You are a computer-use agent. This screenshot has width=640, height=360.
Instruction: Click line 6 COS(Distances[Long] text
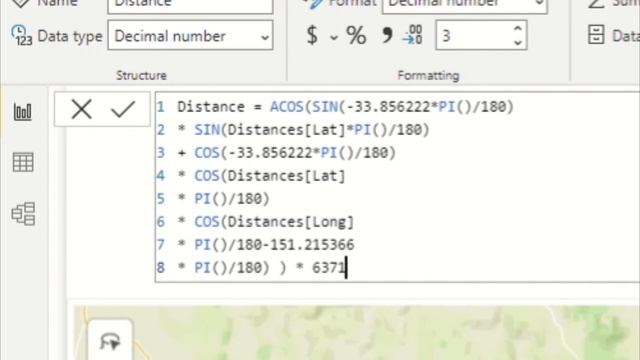(x=274, y=222)
